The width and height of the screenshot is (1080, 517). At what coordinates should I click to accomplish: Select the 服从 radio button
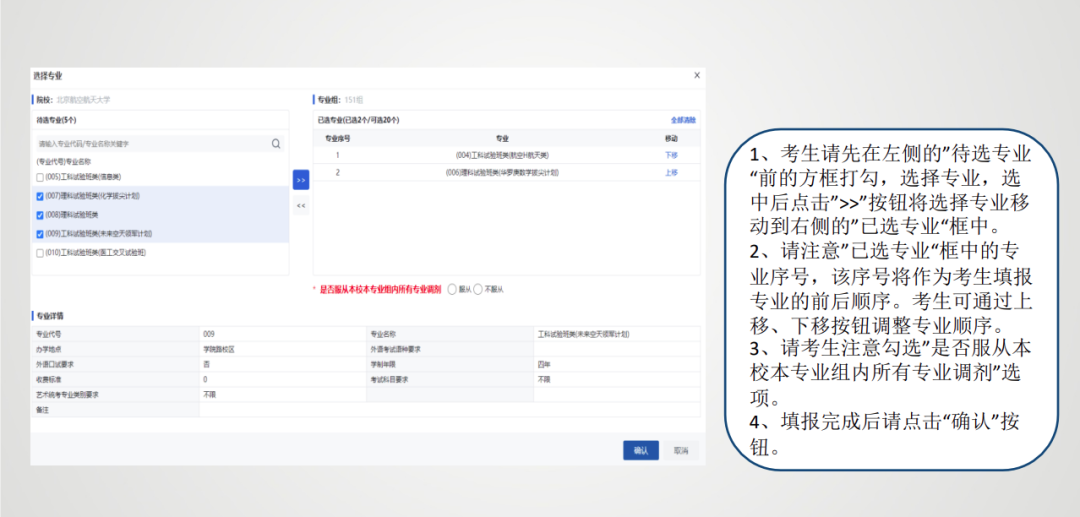pos(453,289)
